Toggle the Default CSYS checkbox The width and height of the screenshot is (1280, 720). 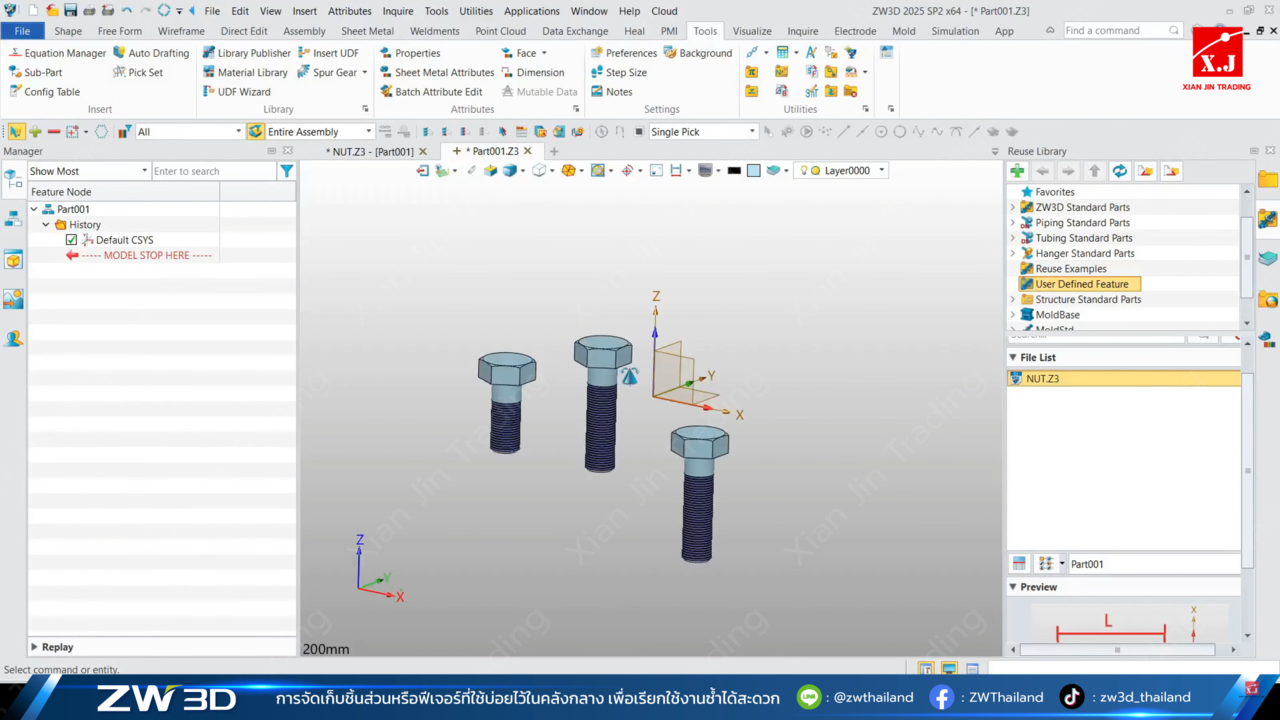pyautogui.click(x=71, y=240)
